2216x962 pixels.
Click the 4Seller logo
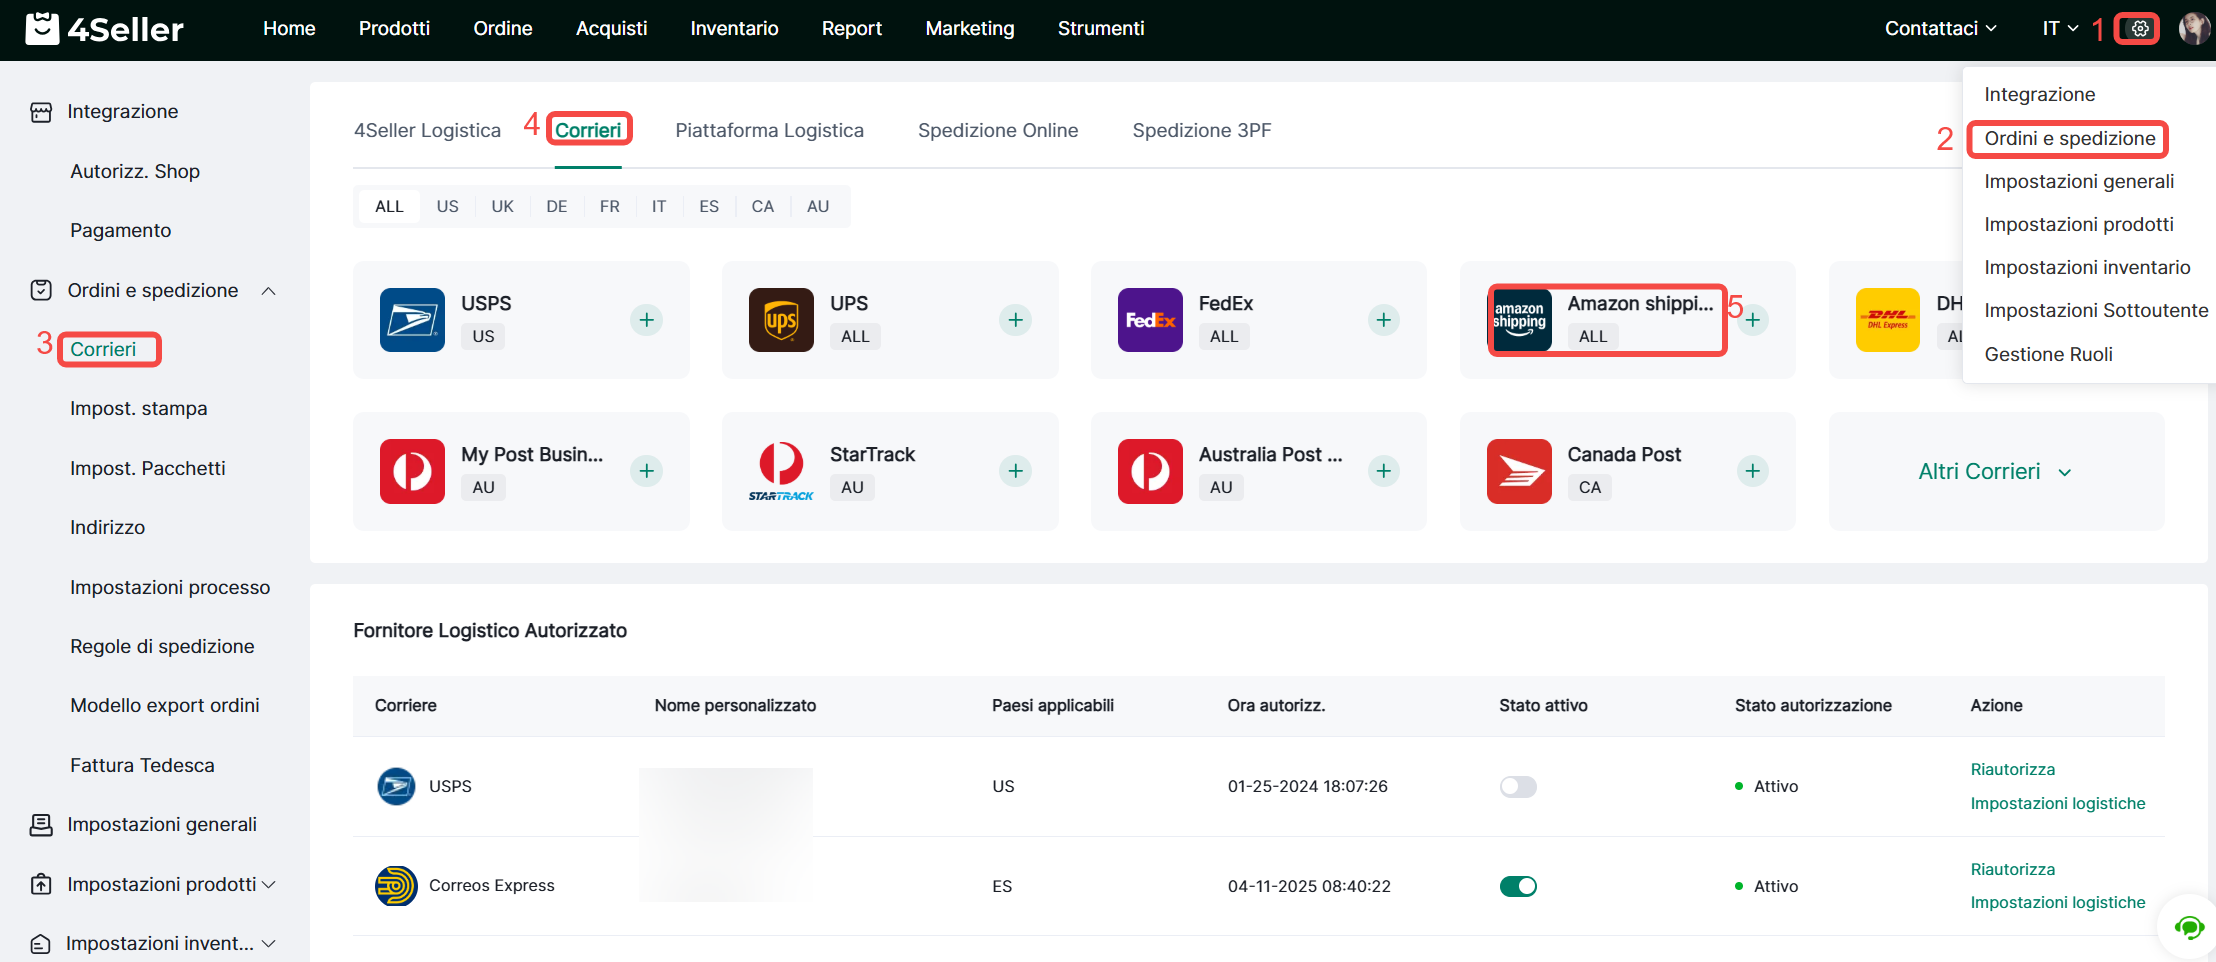click(104, 29)
